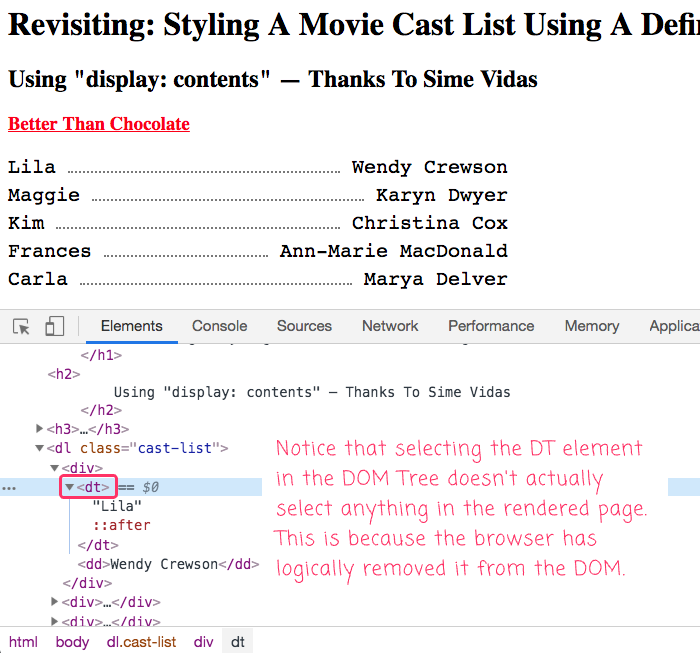Click the inspect element picker icon
This screenshot has height=653, width=700.
pyautogui.click(x=21, y=326)
